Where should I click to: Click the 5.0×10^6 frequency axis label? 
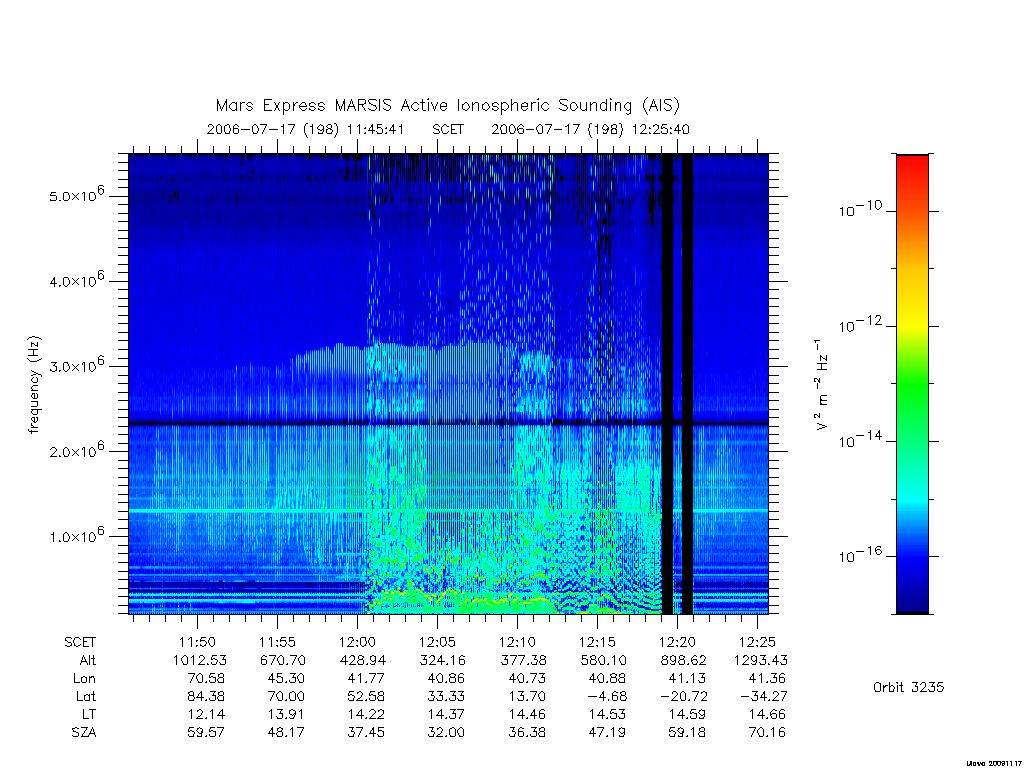coord(76,195)
